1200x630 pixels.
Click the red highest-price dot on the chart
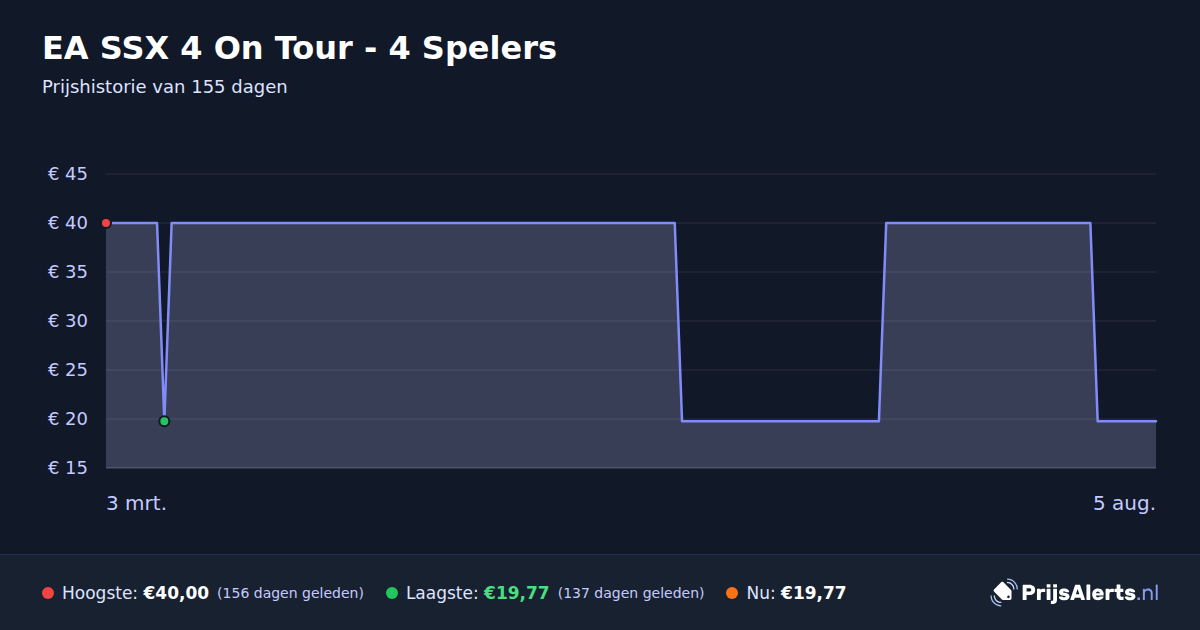click(x=106, y=223)
